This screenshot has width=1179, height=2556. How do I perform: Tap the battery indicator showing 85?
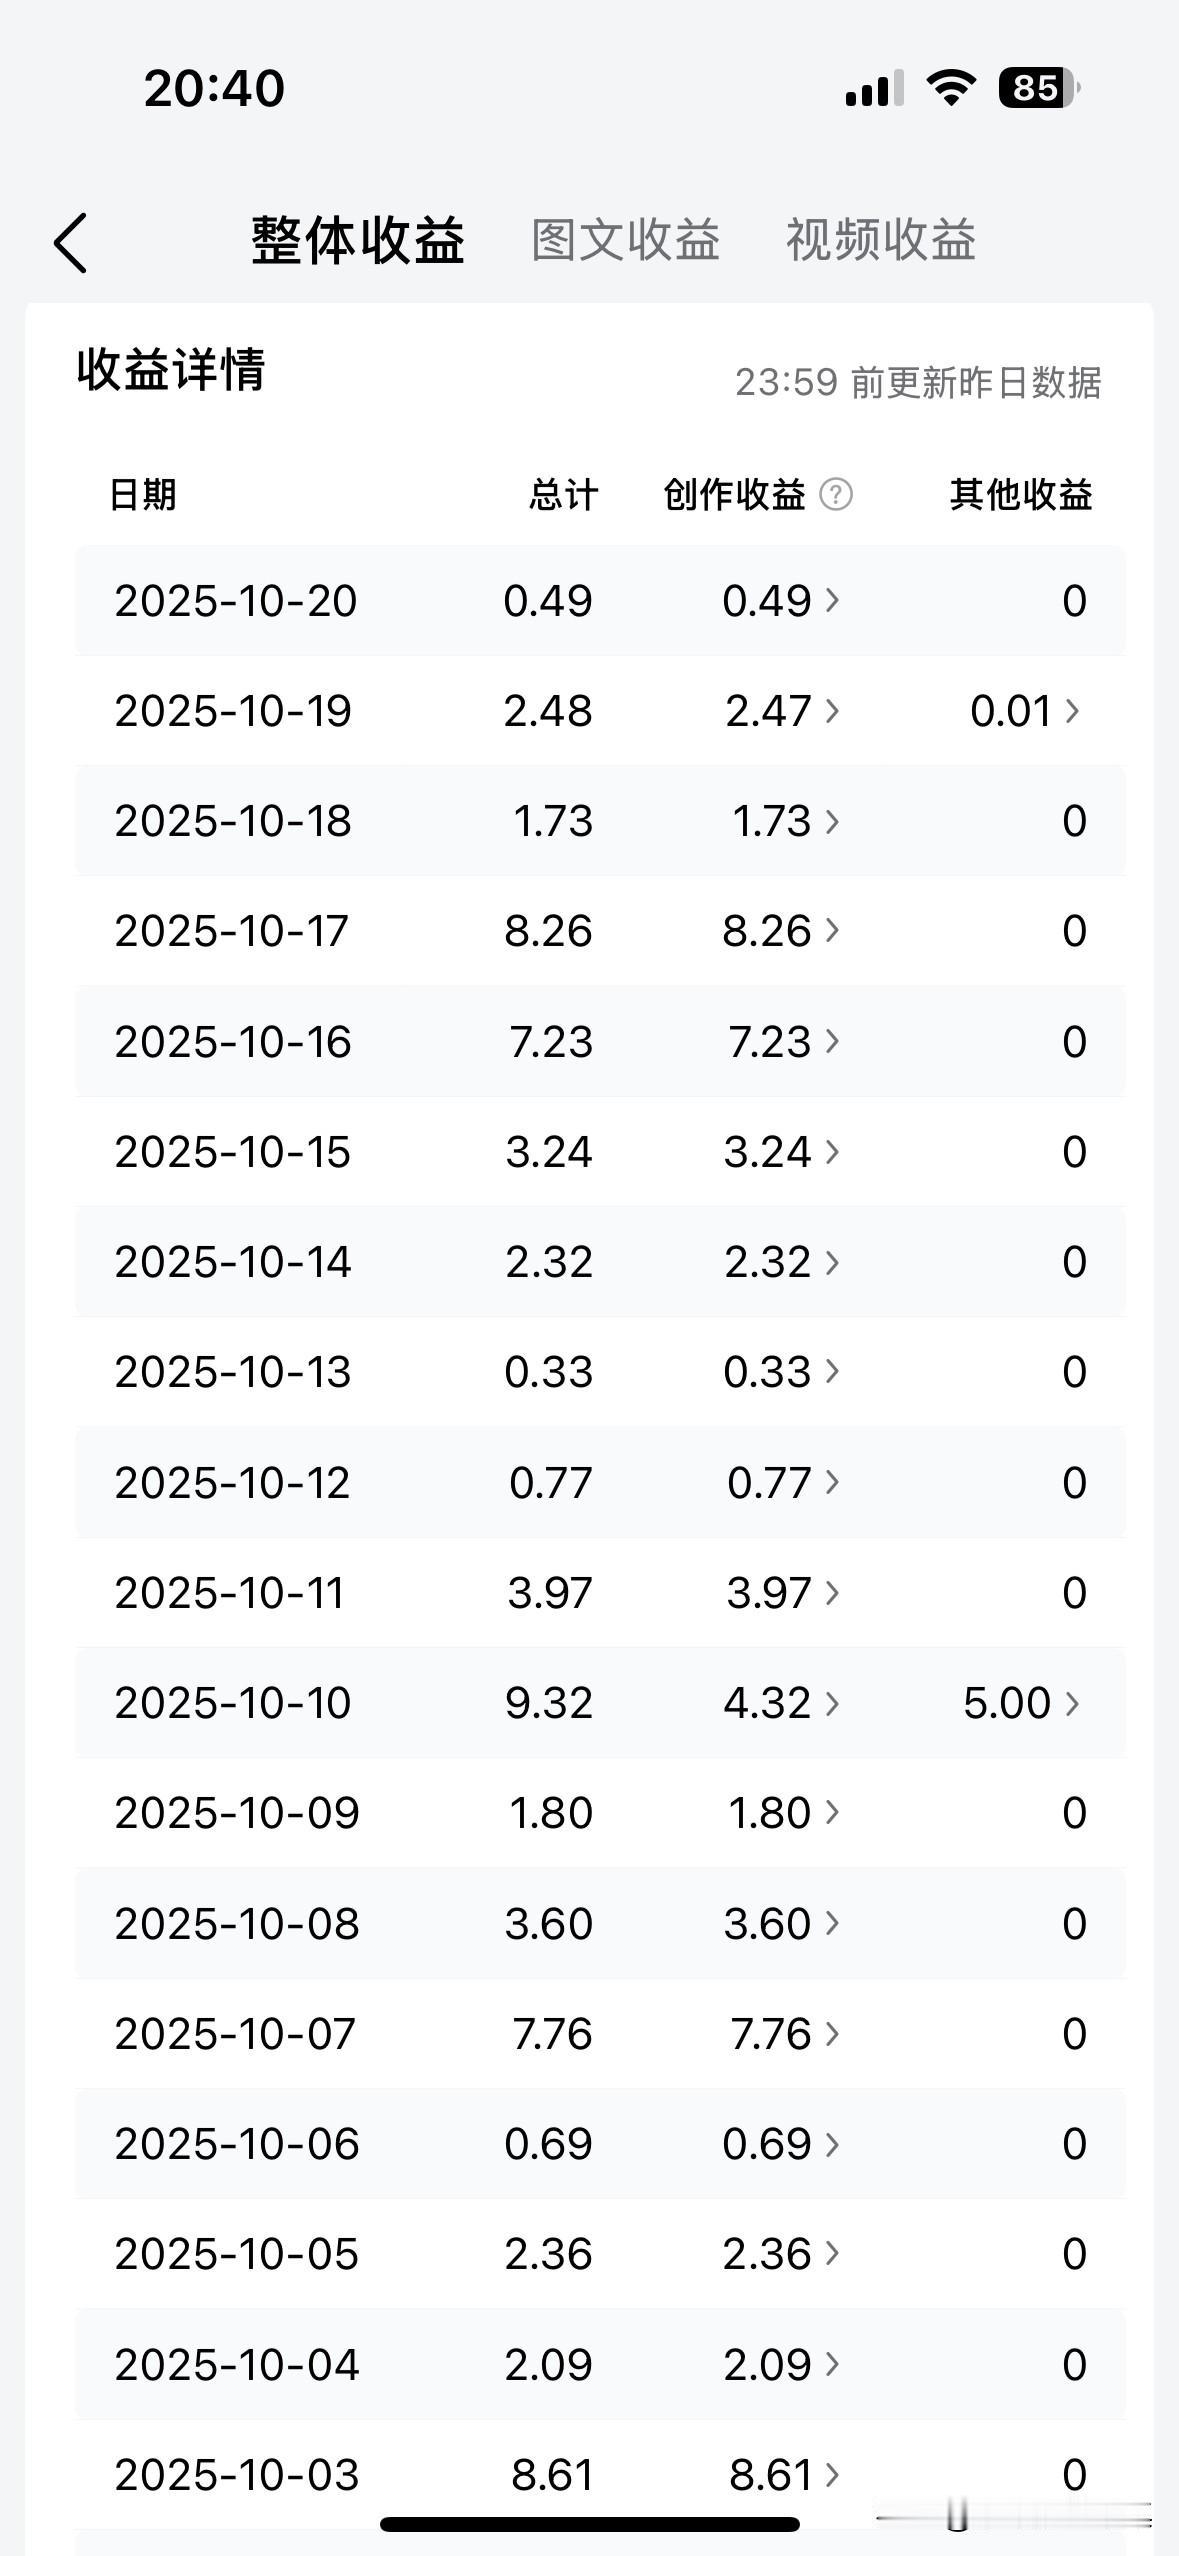1039,88
